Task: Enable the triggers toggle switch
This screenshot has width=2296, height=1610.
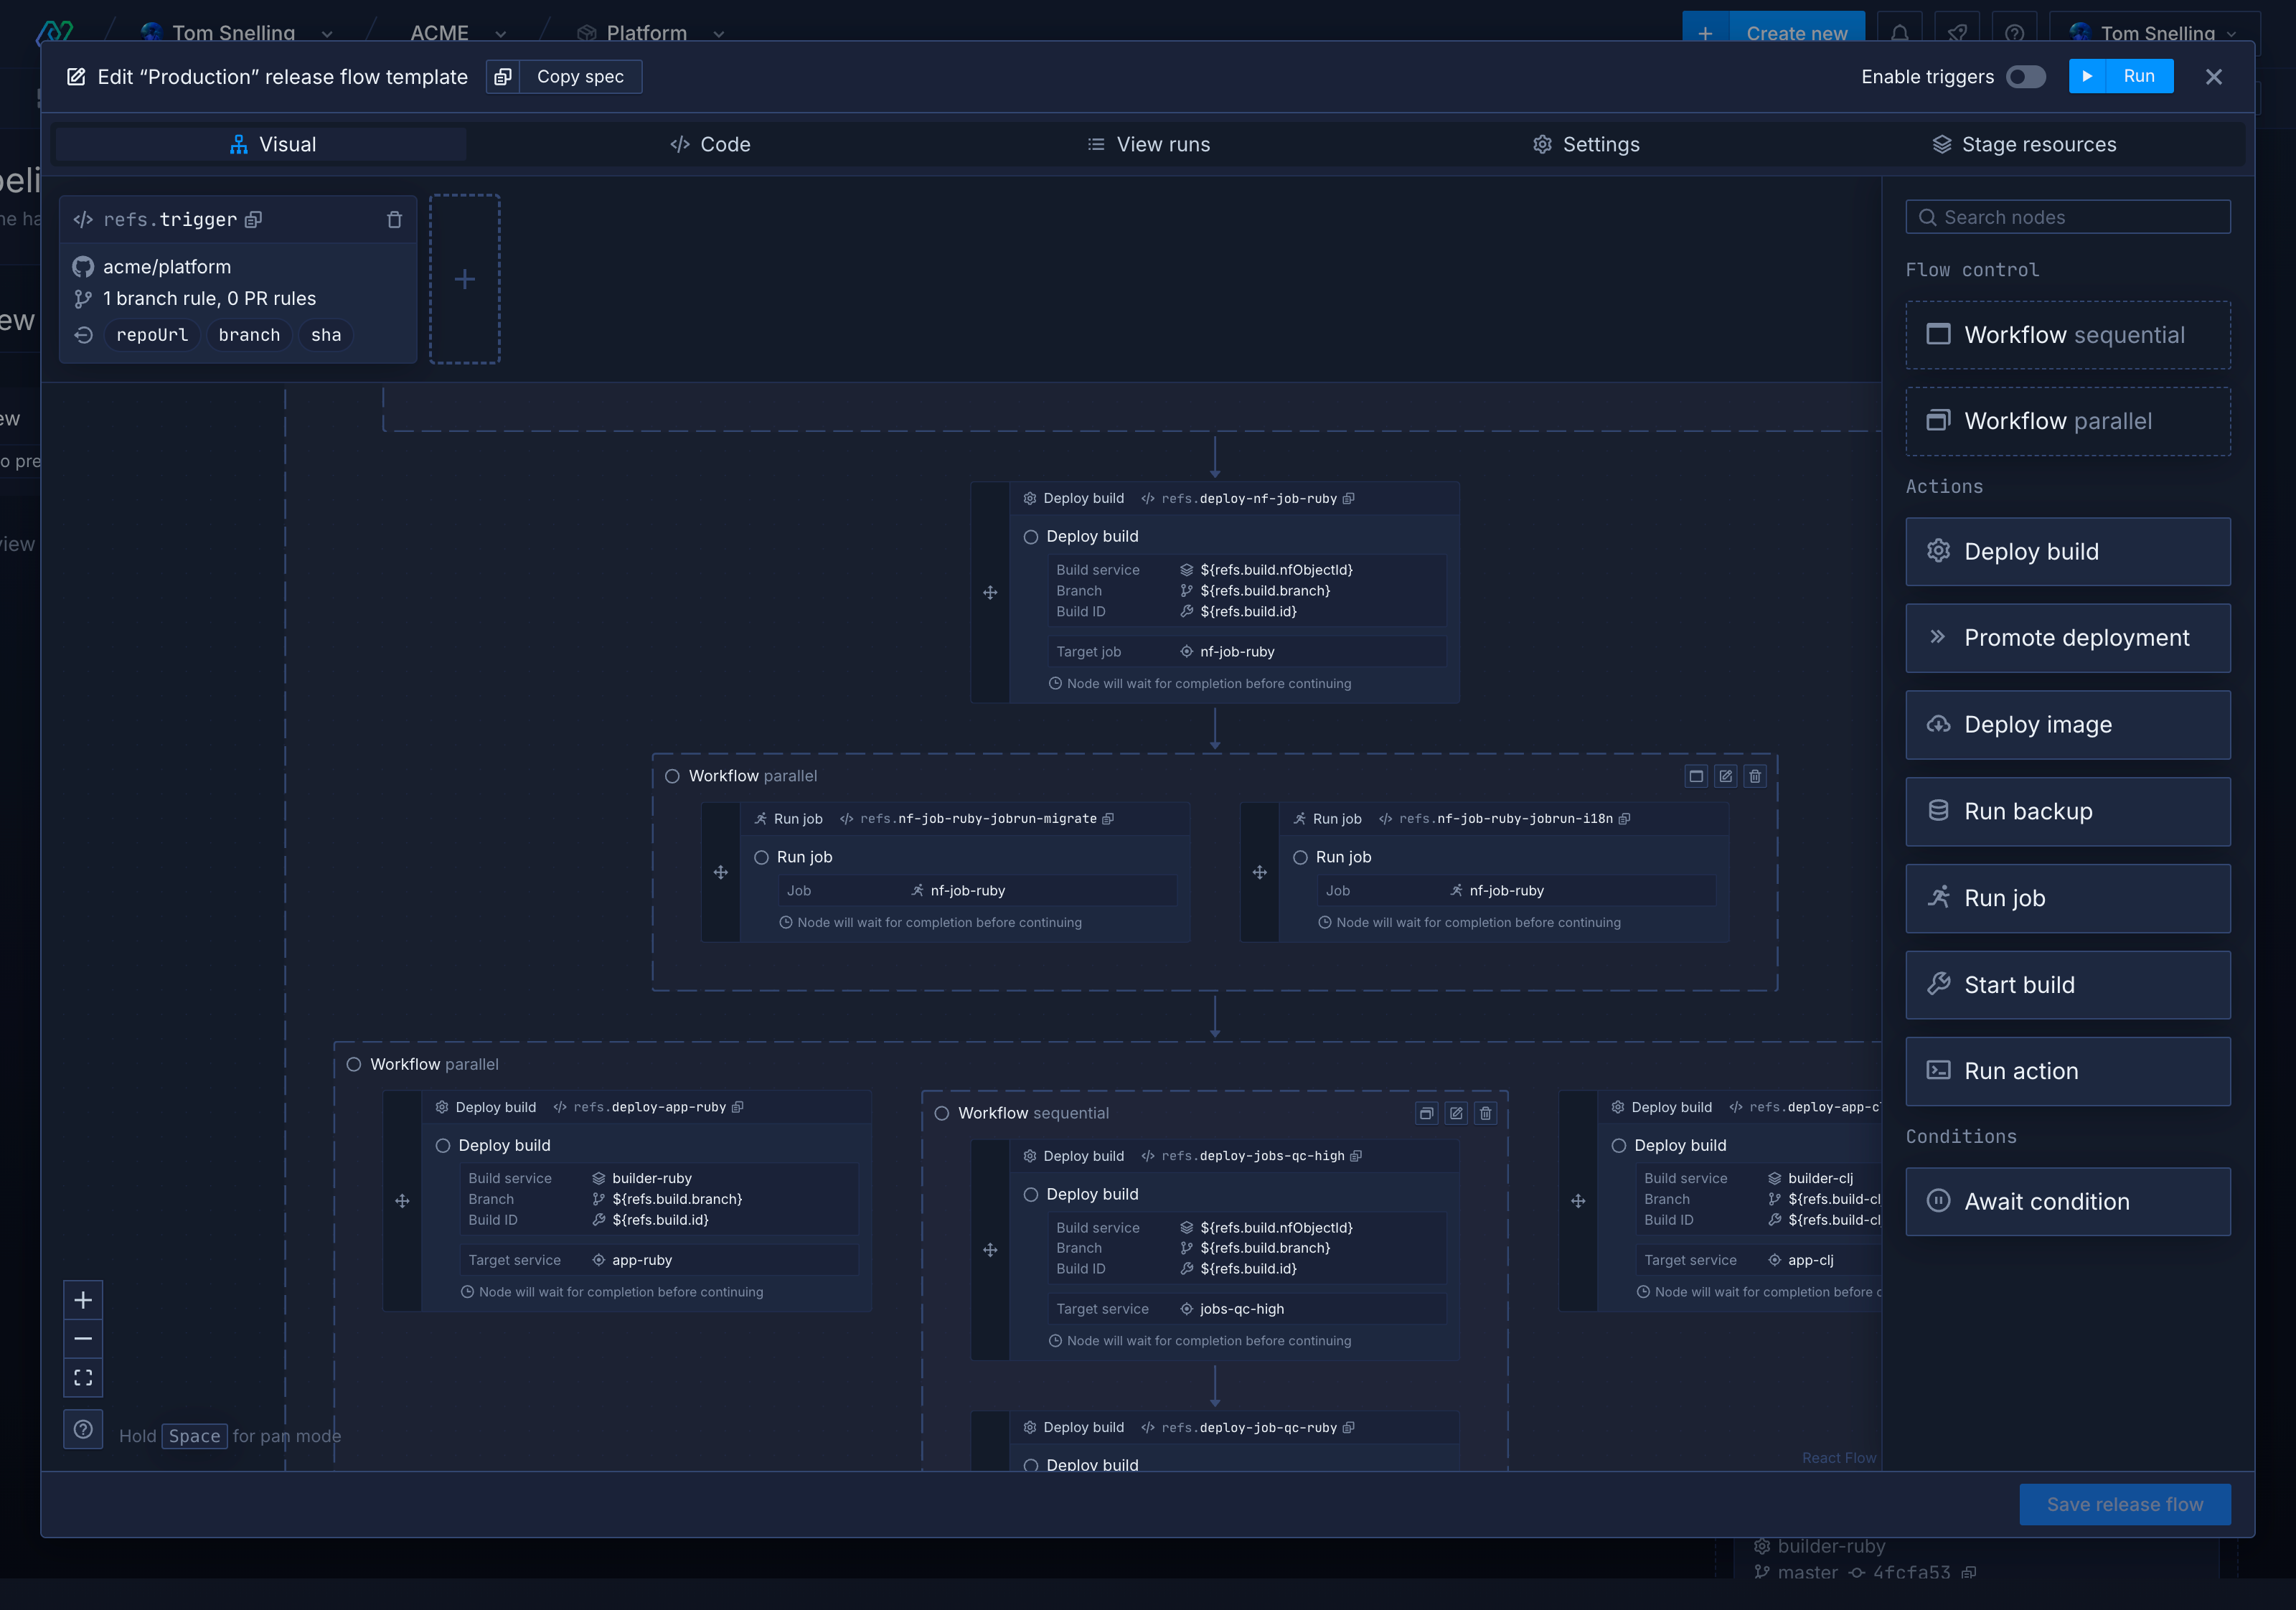Action: [x=2025, y=77]
